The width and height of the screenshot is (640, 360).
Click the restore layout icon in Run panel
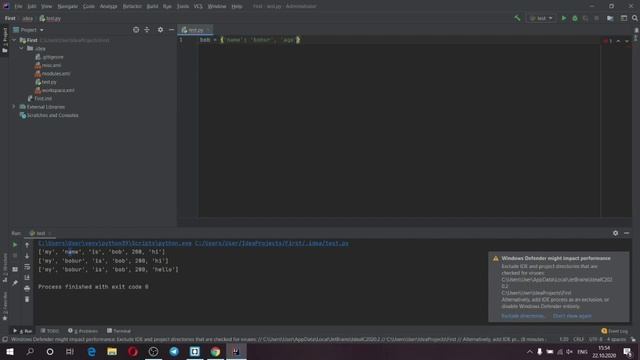(x=15, y=269)
